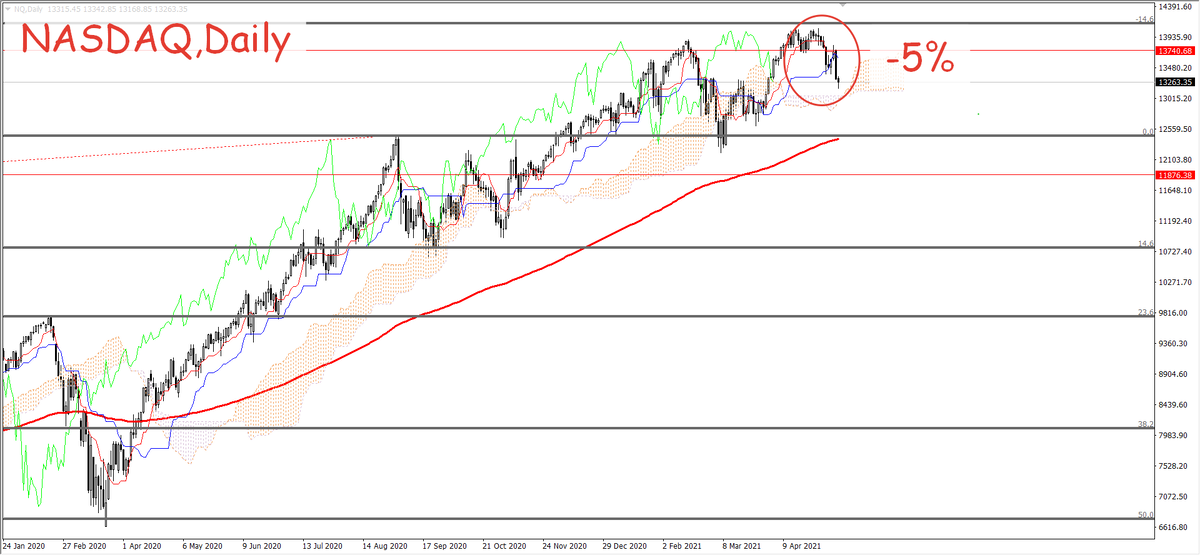1200x555 pixels.
Task: Click the 8904.60 price axis label
Action: coord(1173,374)
